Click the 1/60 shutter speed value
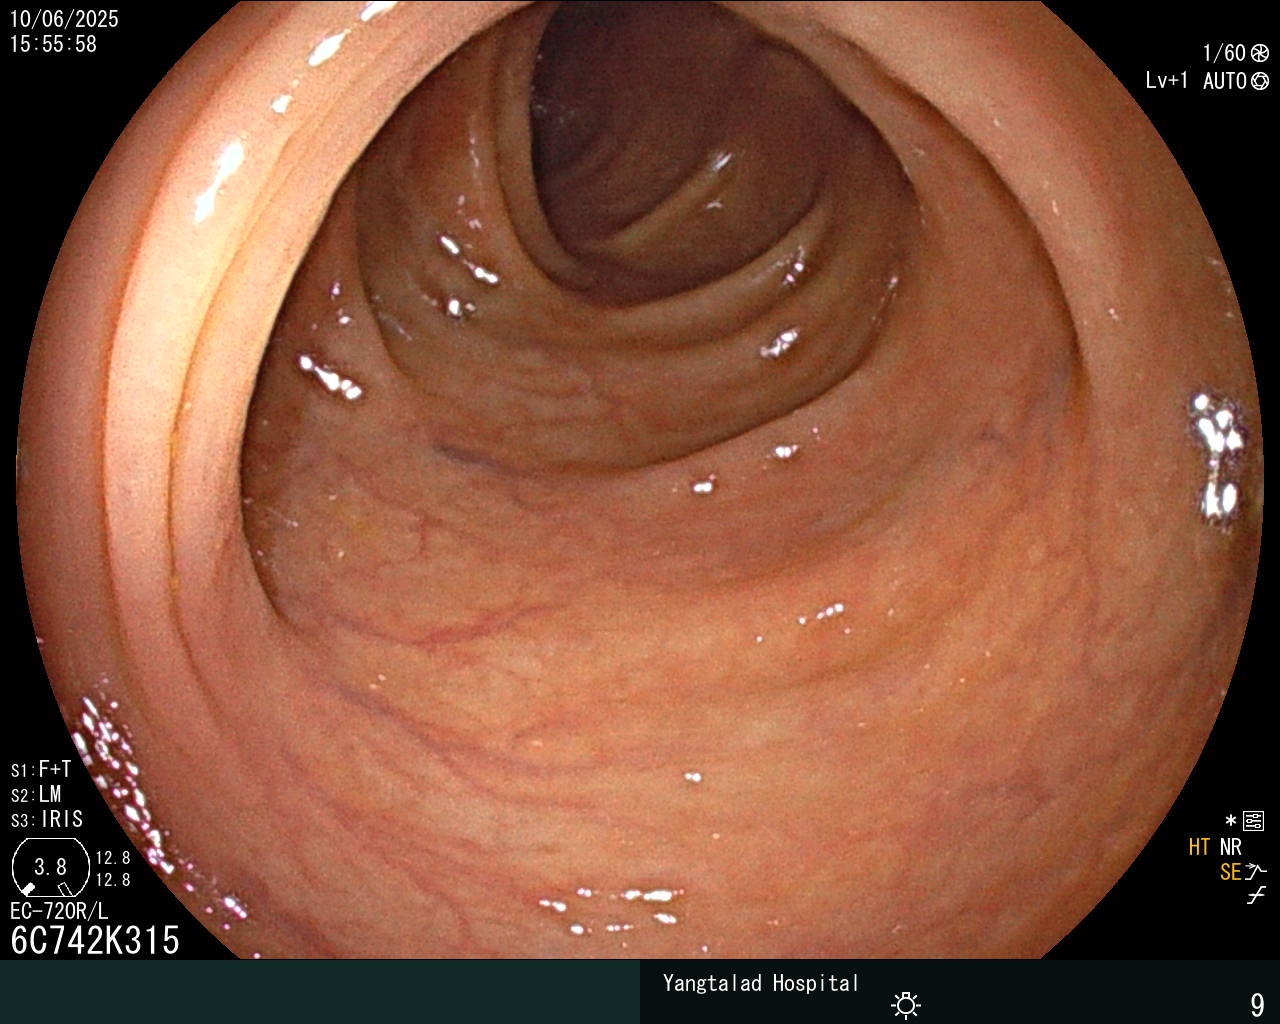 click(x=1224, y=53)
